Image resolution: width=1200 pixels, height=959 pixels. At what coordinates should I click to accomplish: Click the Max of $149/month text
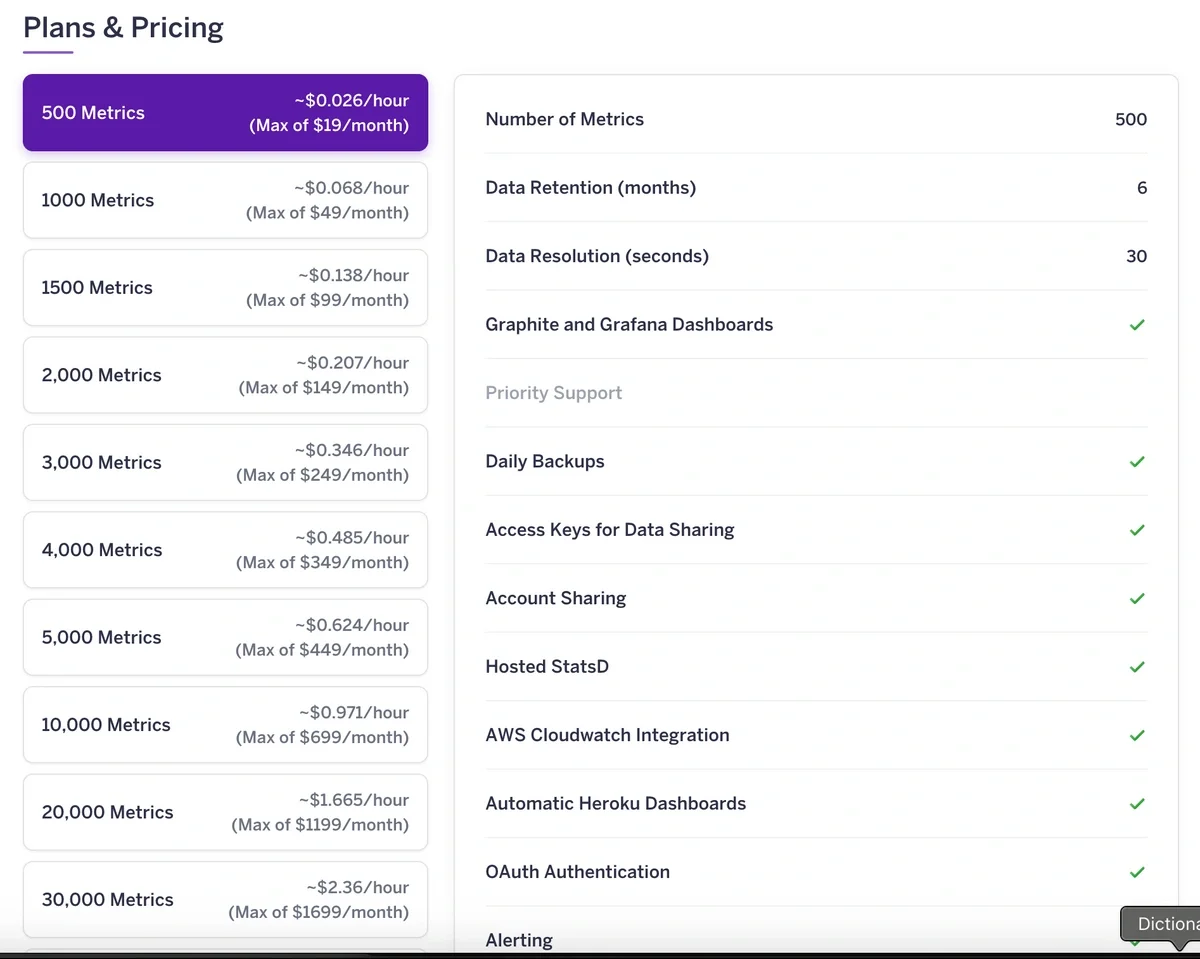coord(324,388)
